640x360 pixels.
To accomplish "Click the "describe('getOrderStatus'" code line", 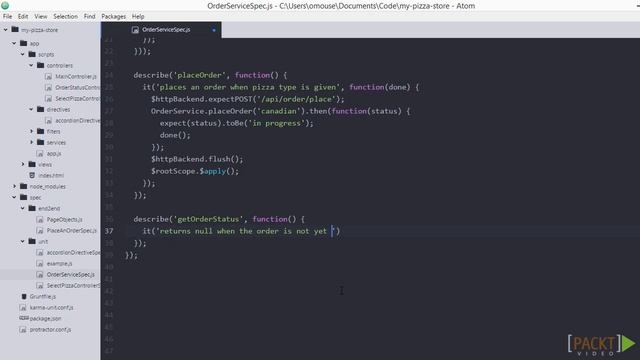I will pyautogui.click(x=219, y=219).
